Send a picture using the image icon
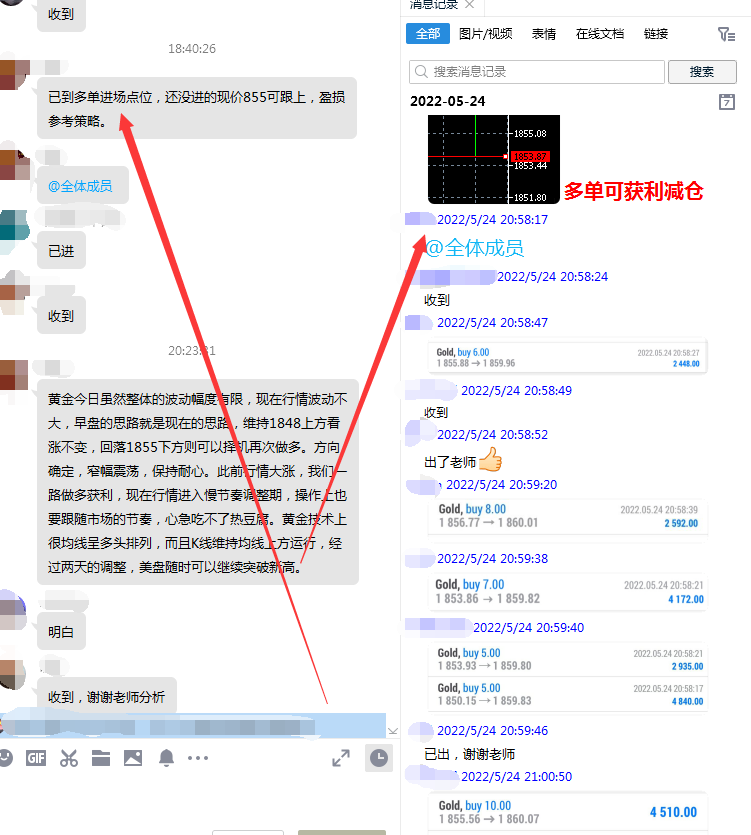The height and width of the screenshot is (835, 751). coord(133,758)
